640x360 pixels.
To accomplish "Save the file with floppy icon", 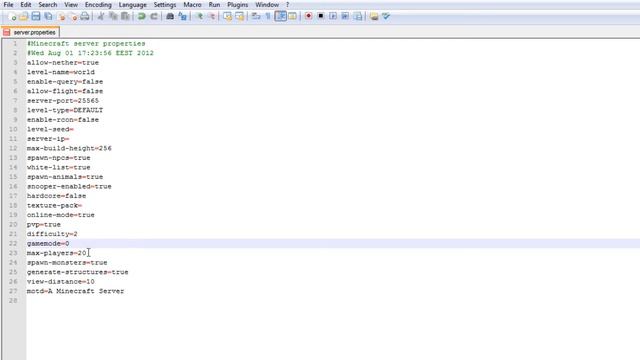I will pos(36,16).
